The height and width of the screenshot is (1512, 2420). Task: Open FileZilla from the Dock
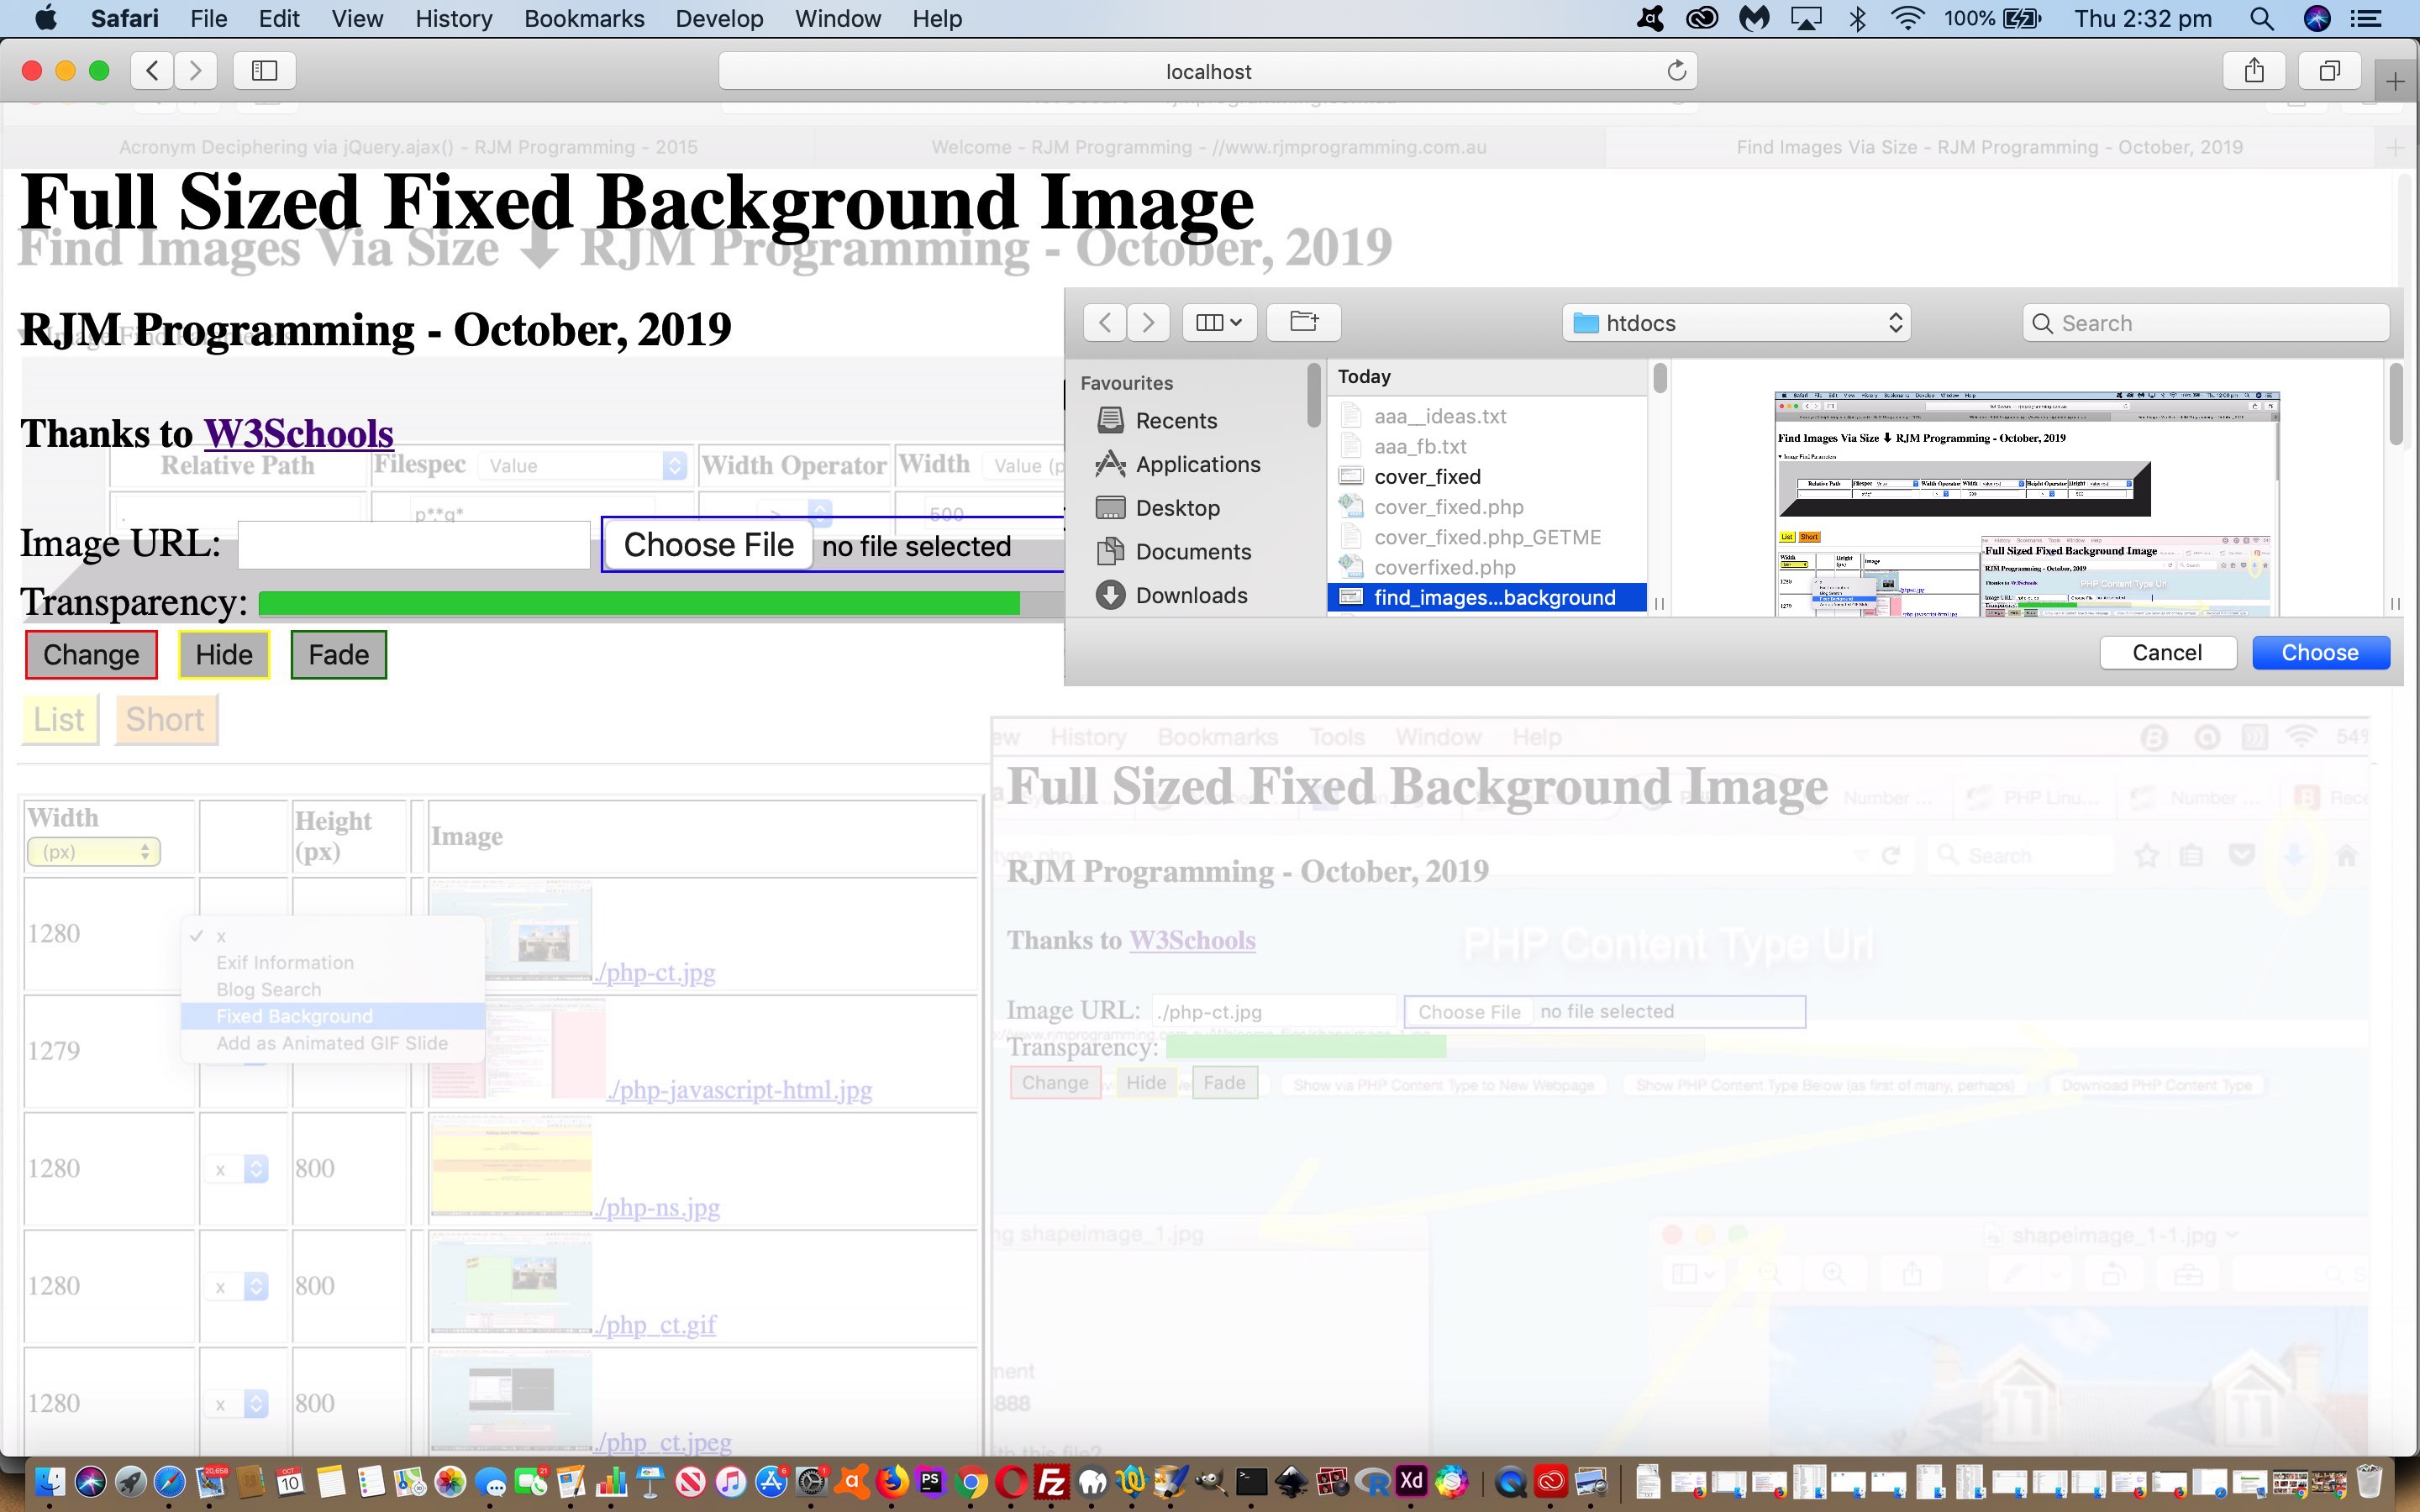(x=1054, y=1485)
